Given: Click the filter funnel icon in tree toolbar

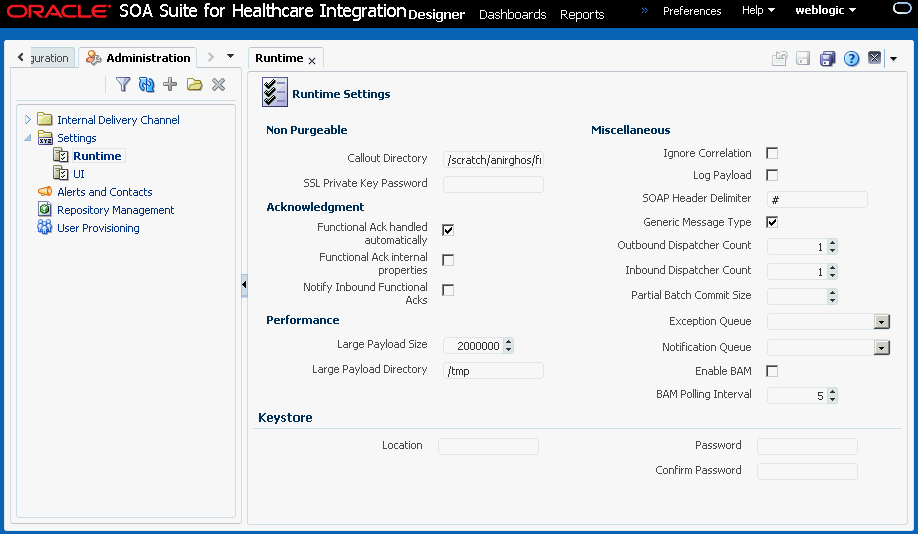Looking at the screenshot, I should click(x=123, y=84).
